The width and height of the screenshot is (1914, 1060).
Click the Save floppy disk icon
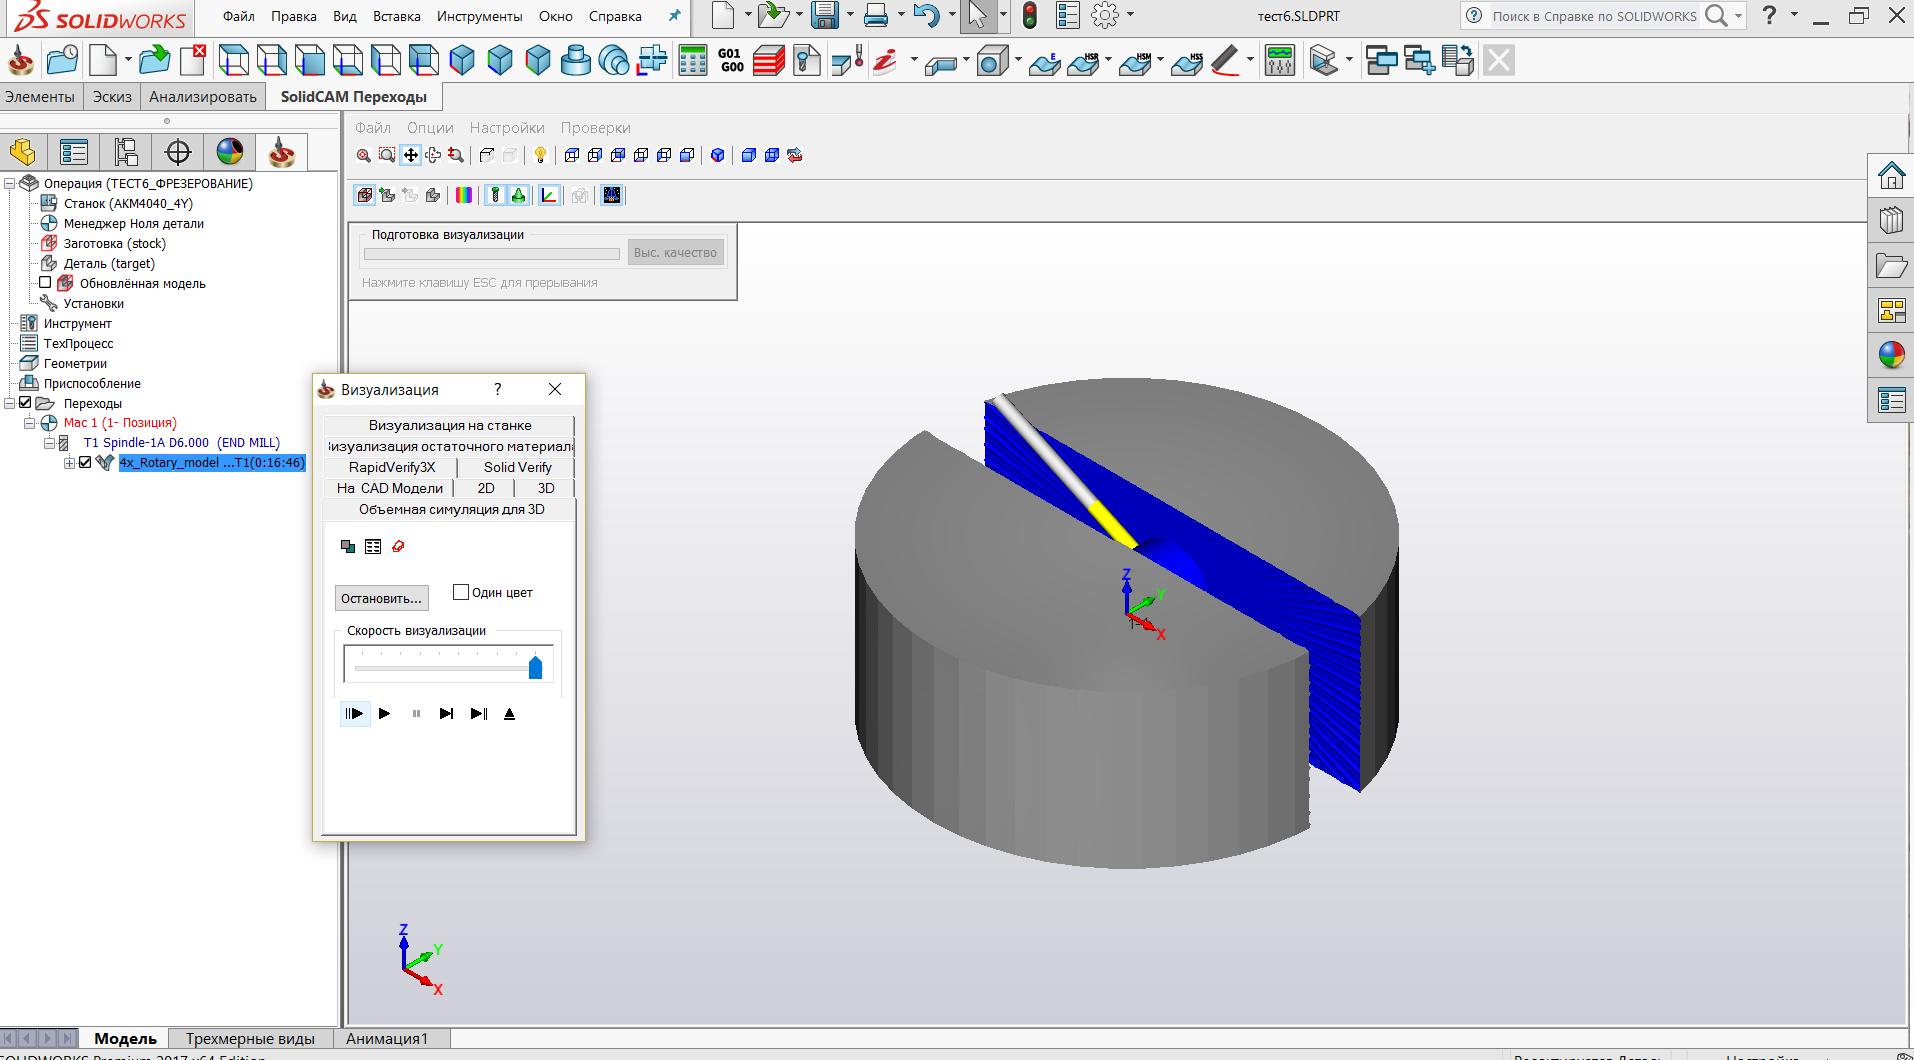point(825,15)
